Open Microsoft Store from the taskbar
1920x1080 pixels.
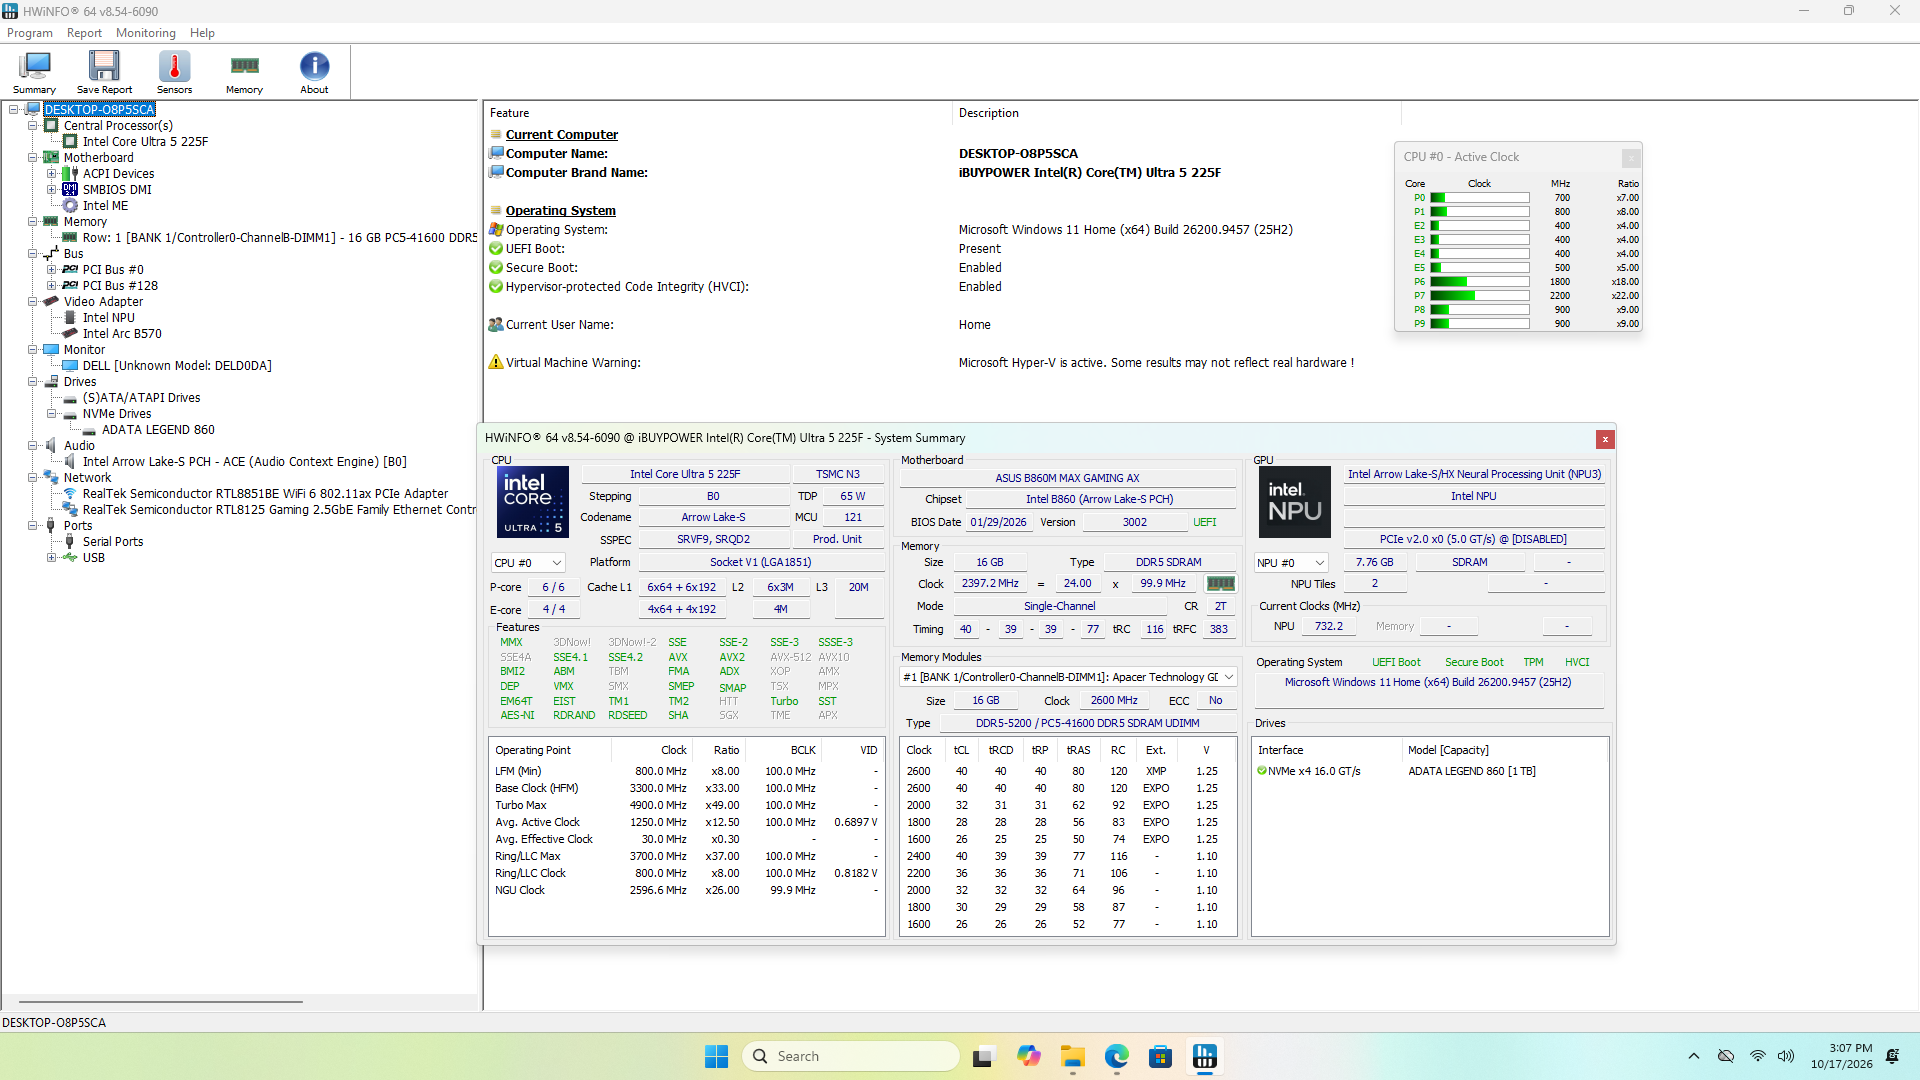click(x=1161, y=1057)
